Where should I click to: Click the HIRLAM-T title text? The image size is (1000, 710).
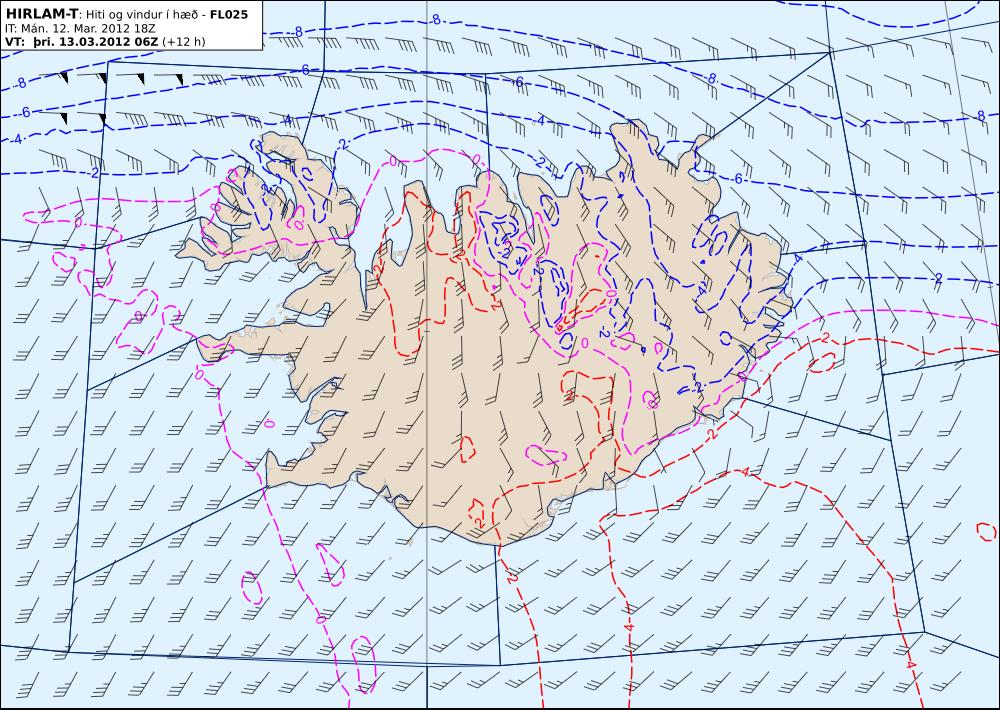41,13
